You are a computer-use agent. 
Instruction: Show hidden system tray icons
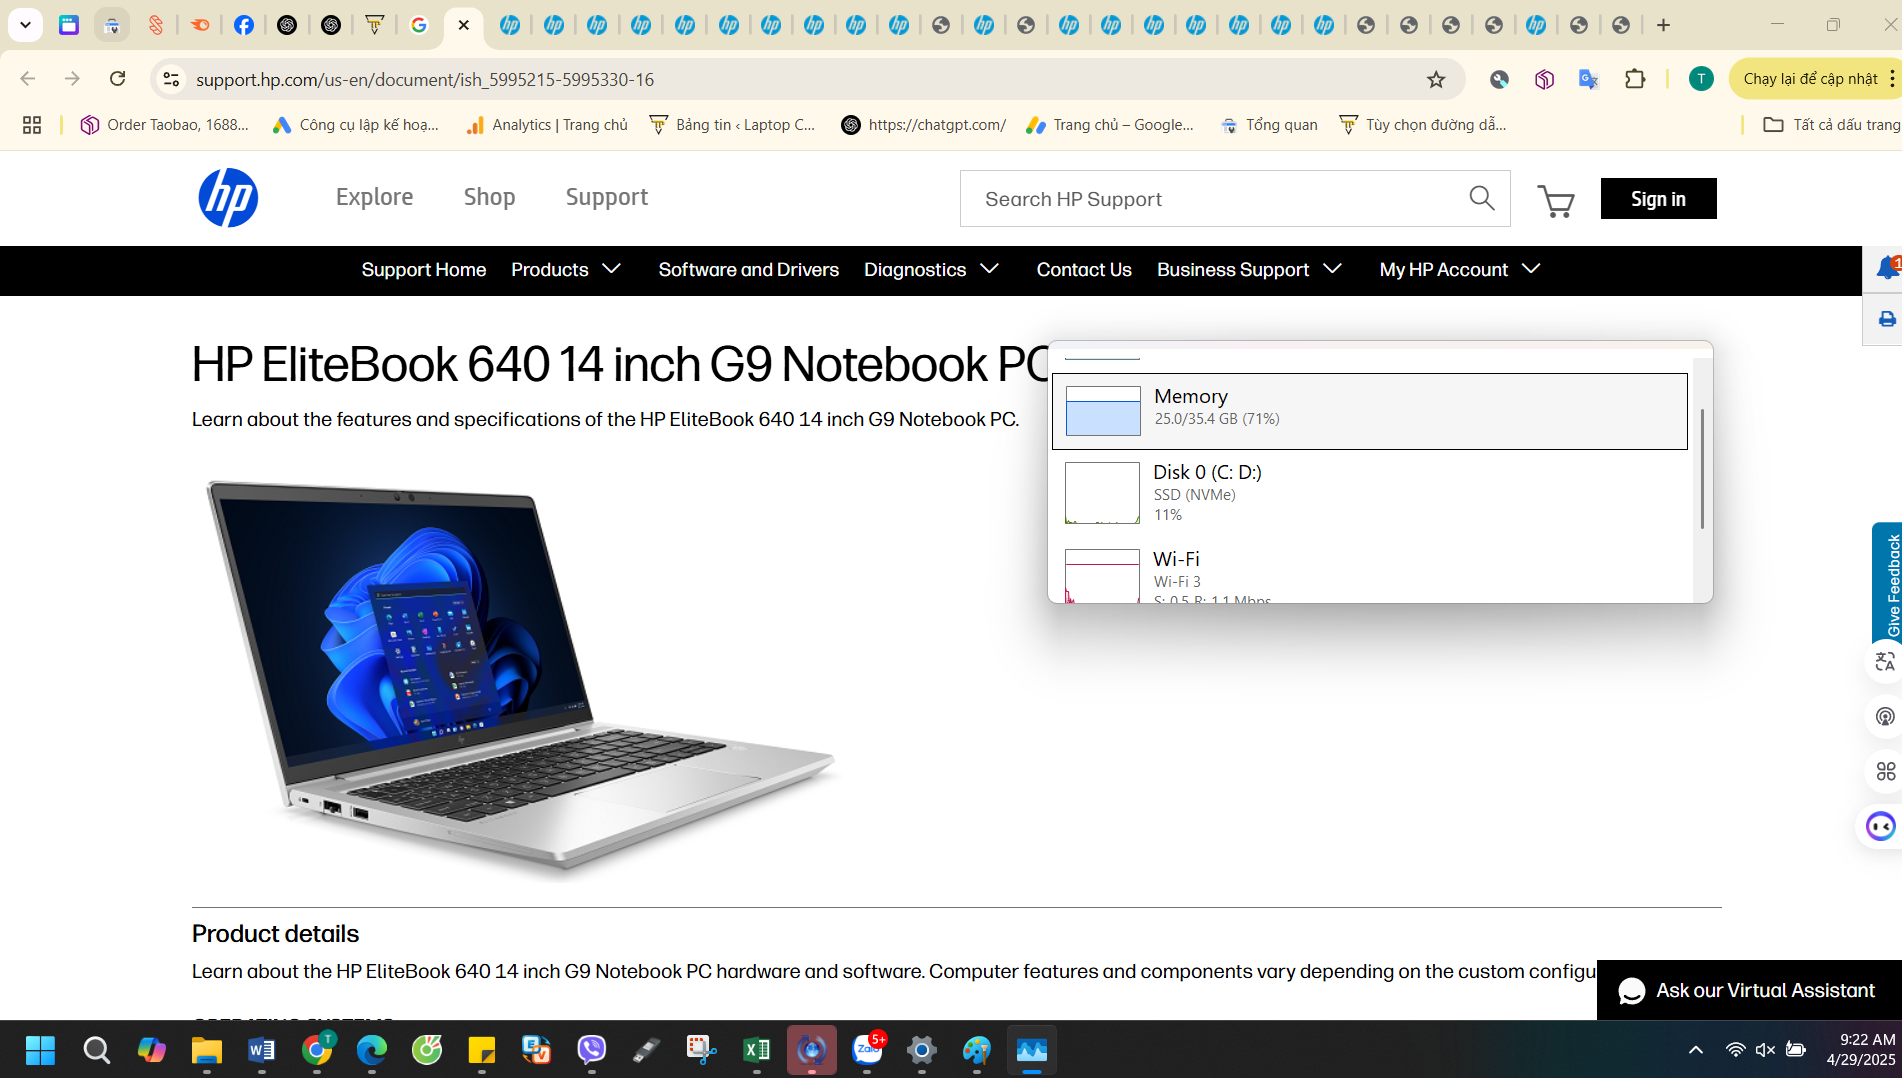pyautogui.click(x=1695, y=1050)
